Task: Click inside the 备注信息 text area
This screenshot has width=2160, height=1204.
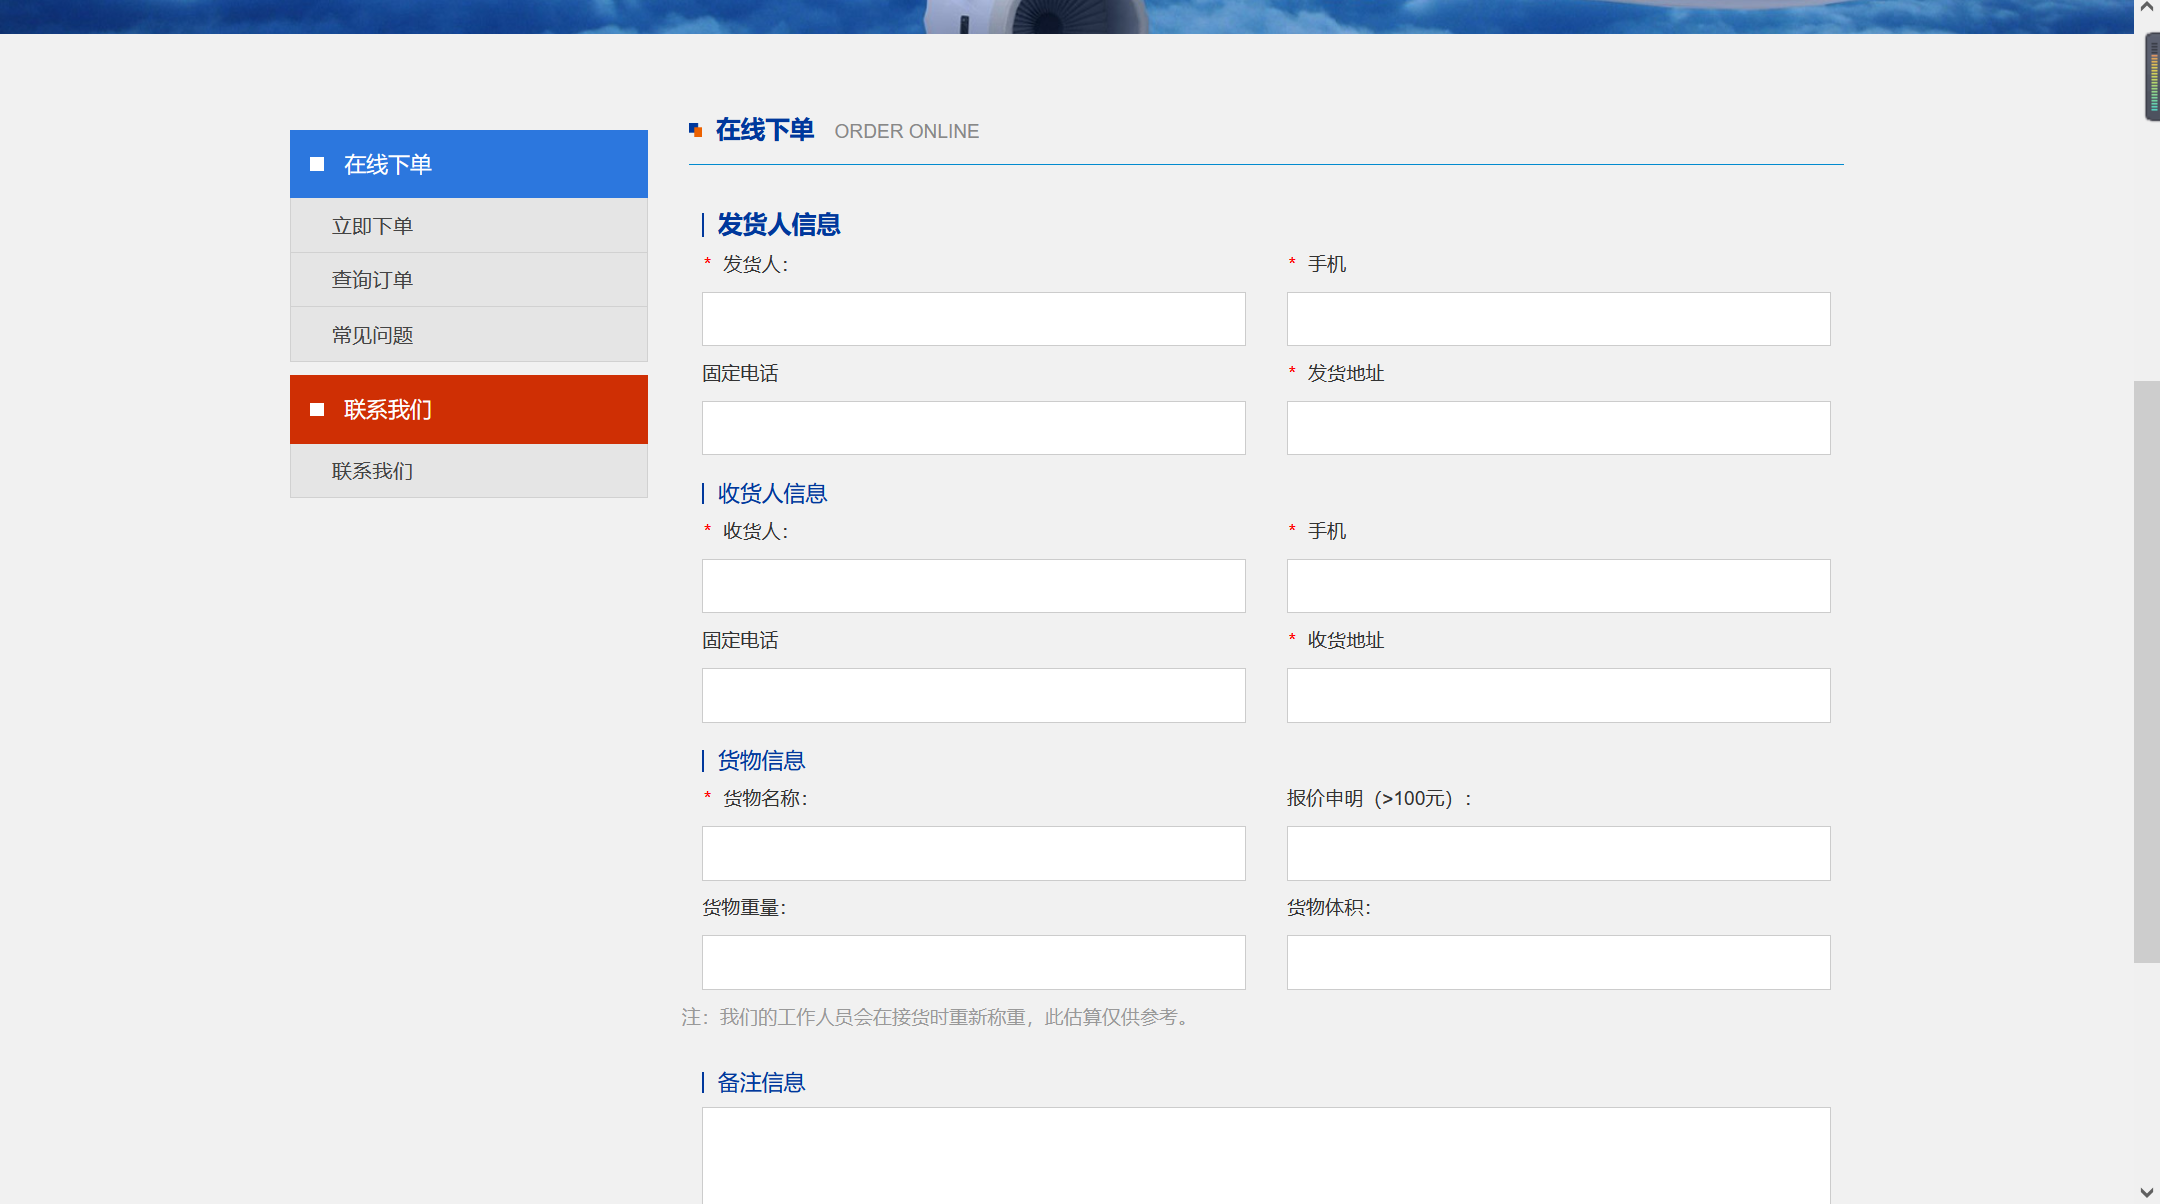Action: [1266, 1155]
